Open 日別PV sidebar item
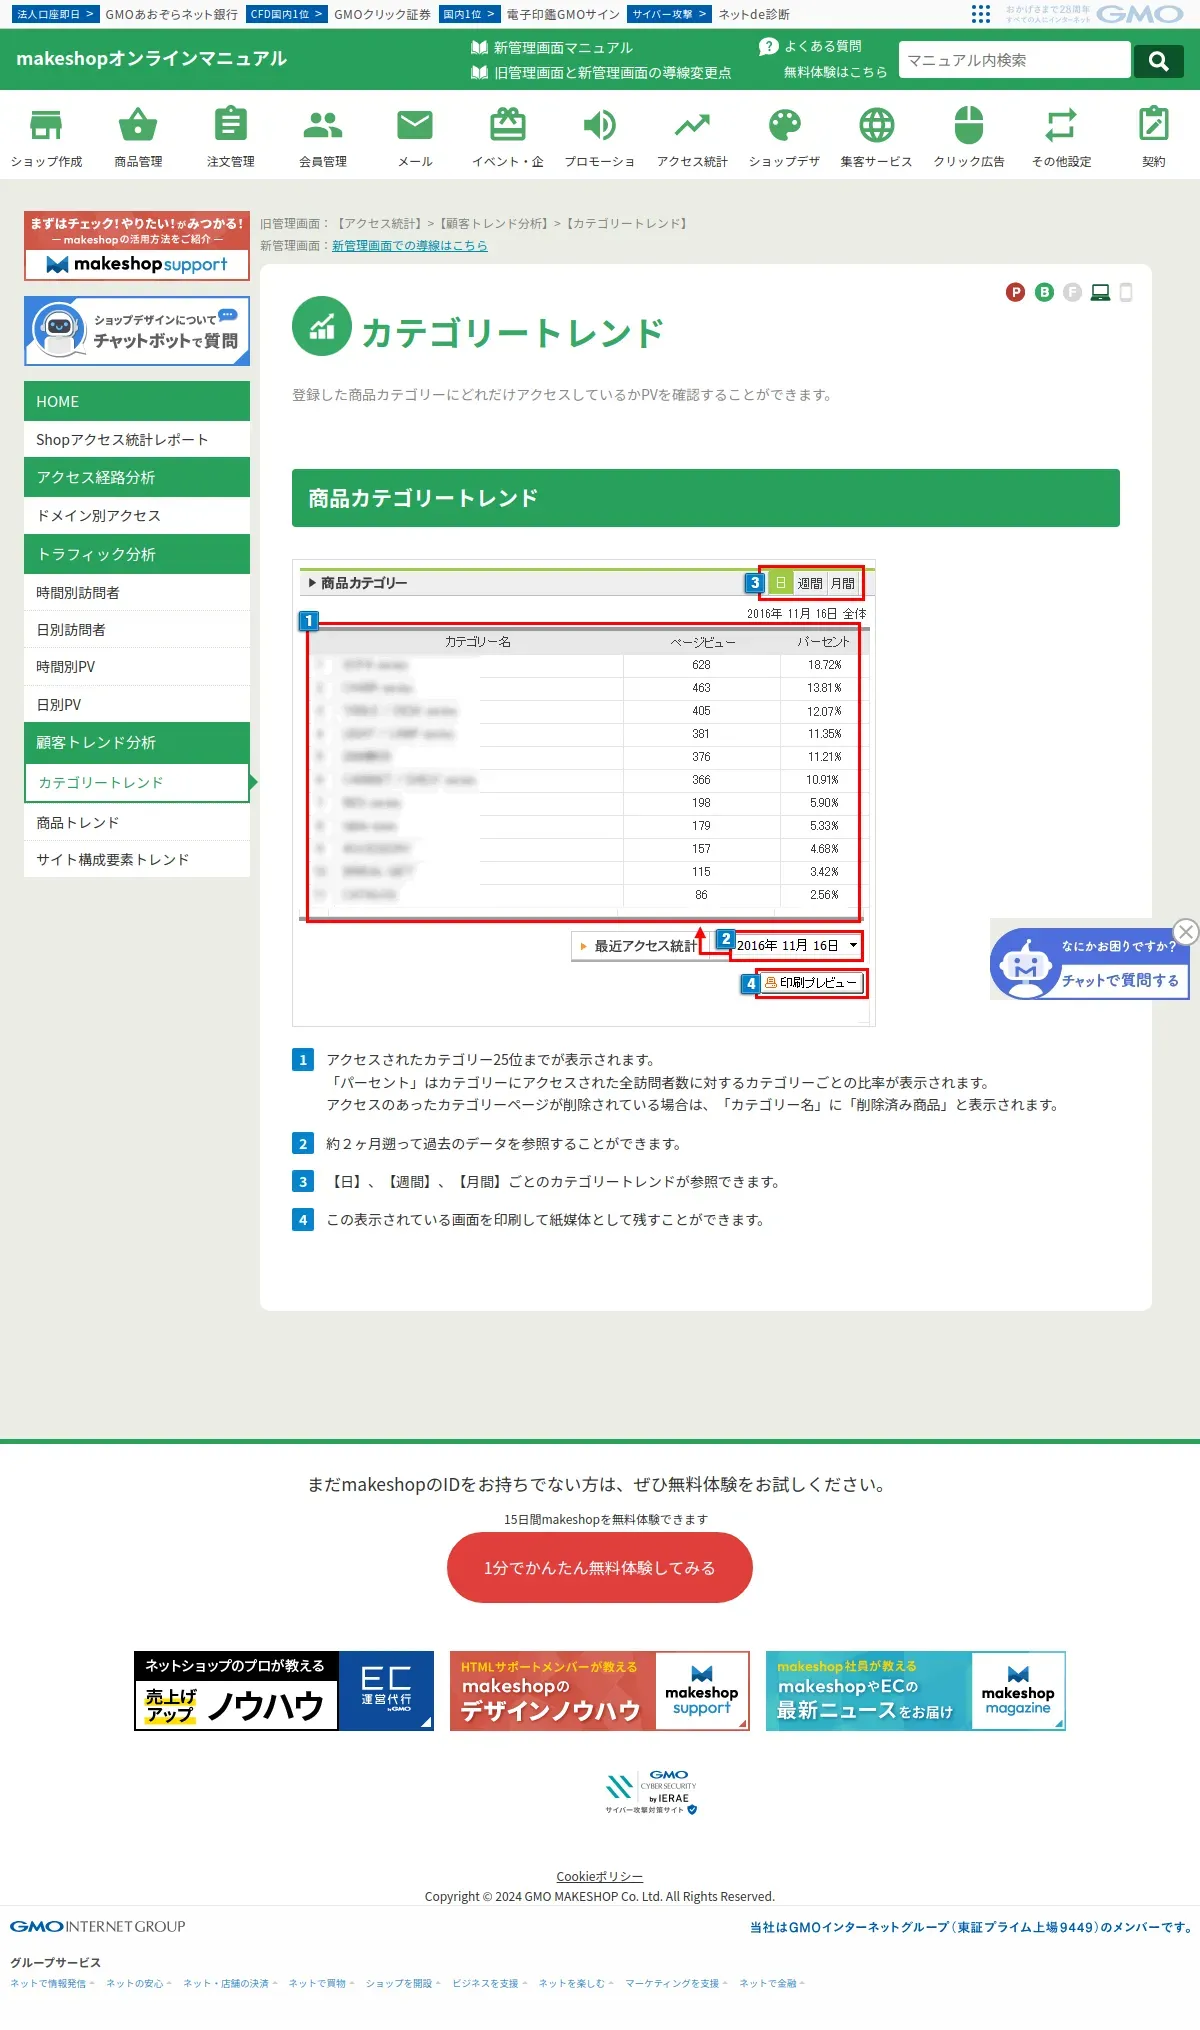Screen dimensions: 1200x2030 point(137,704)
